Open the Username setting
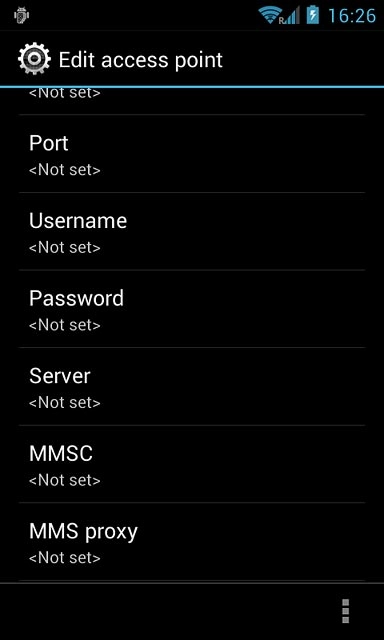 pyautogui.click(x=192, y=231)
